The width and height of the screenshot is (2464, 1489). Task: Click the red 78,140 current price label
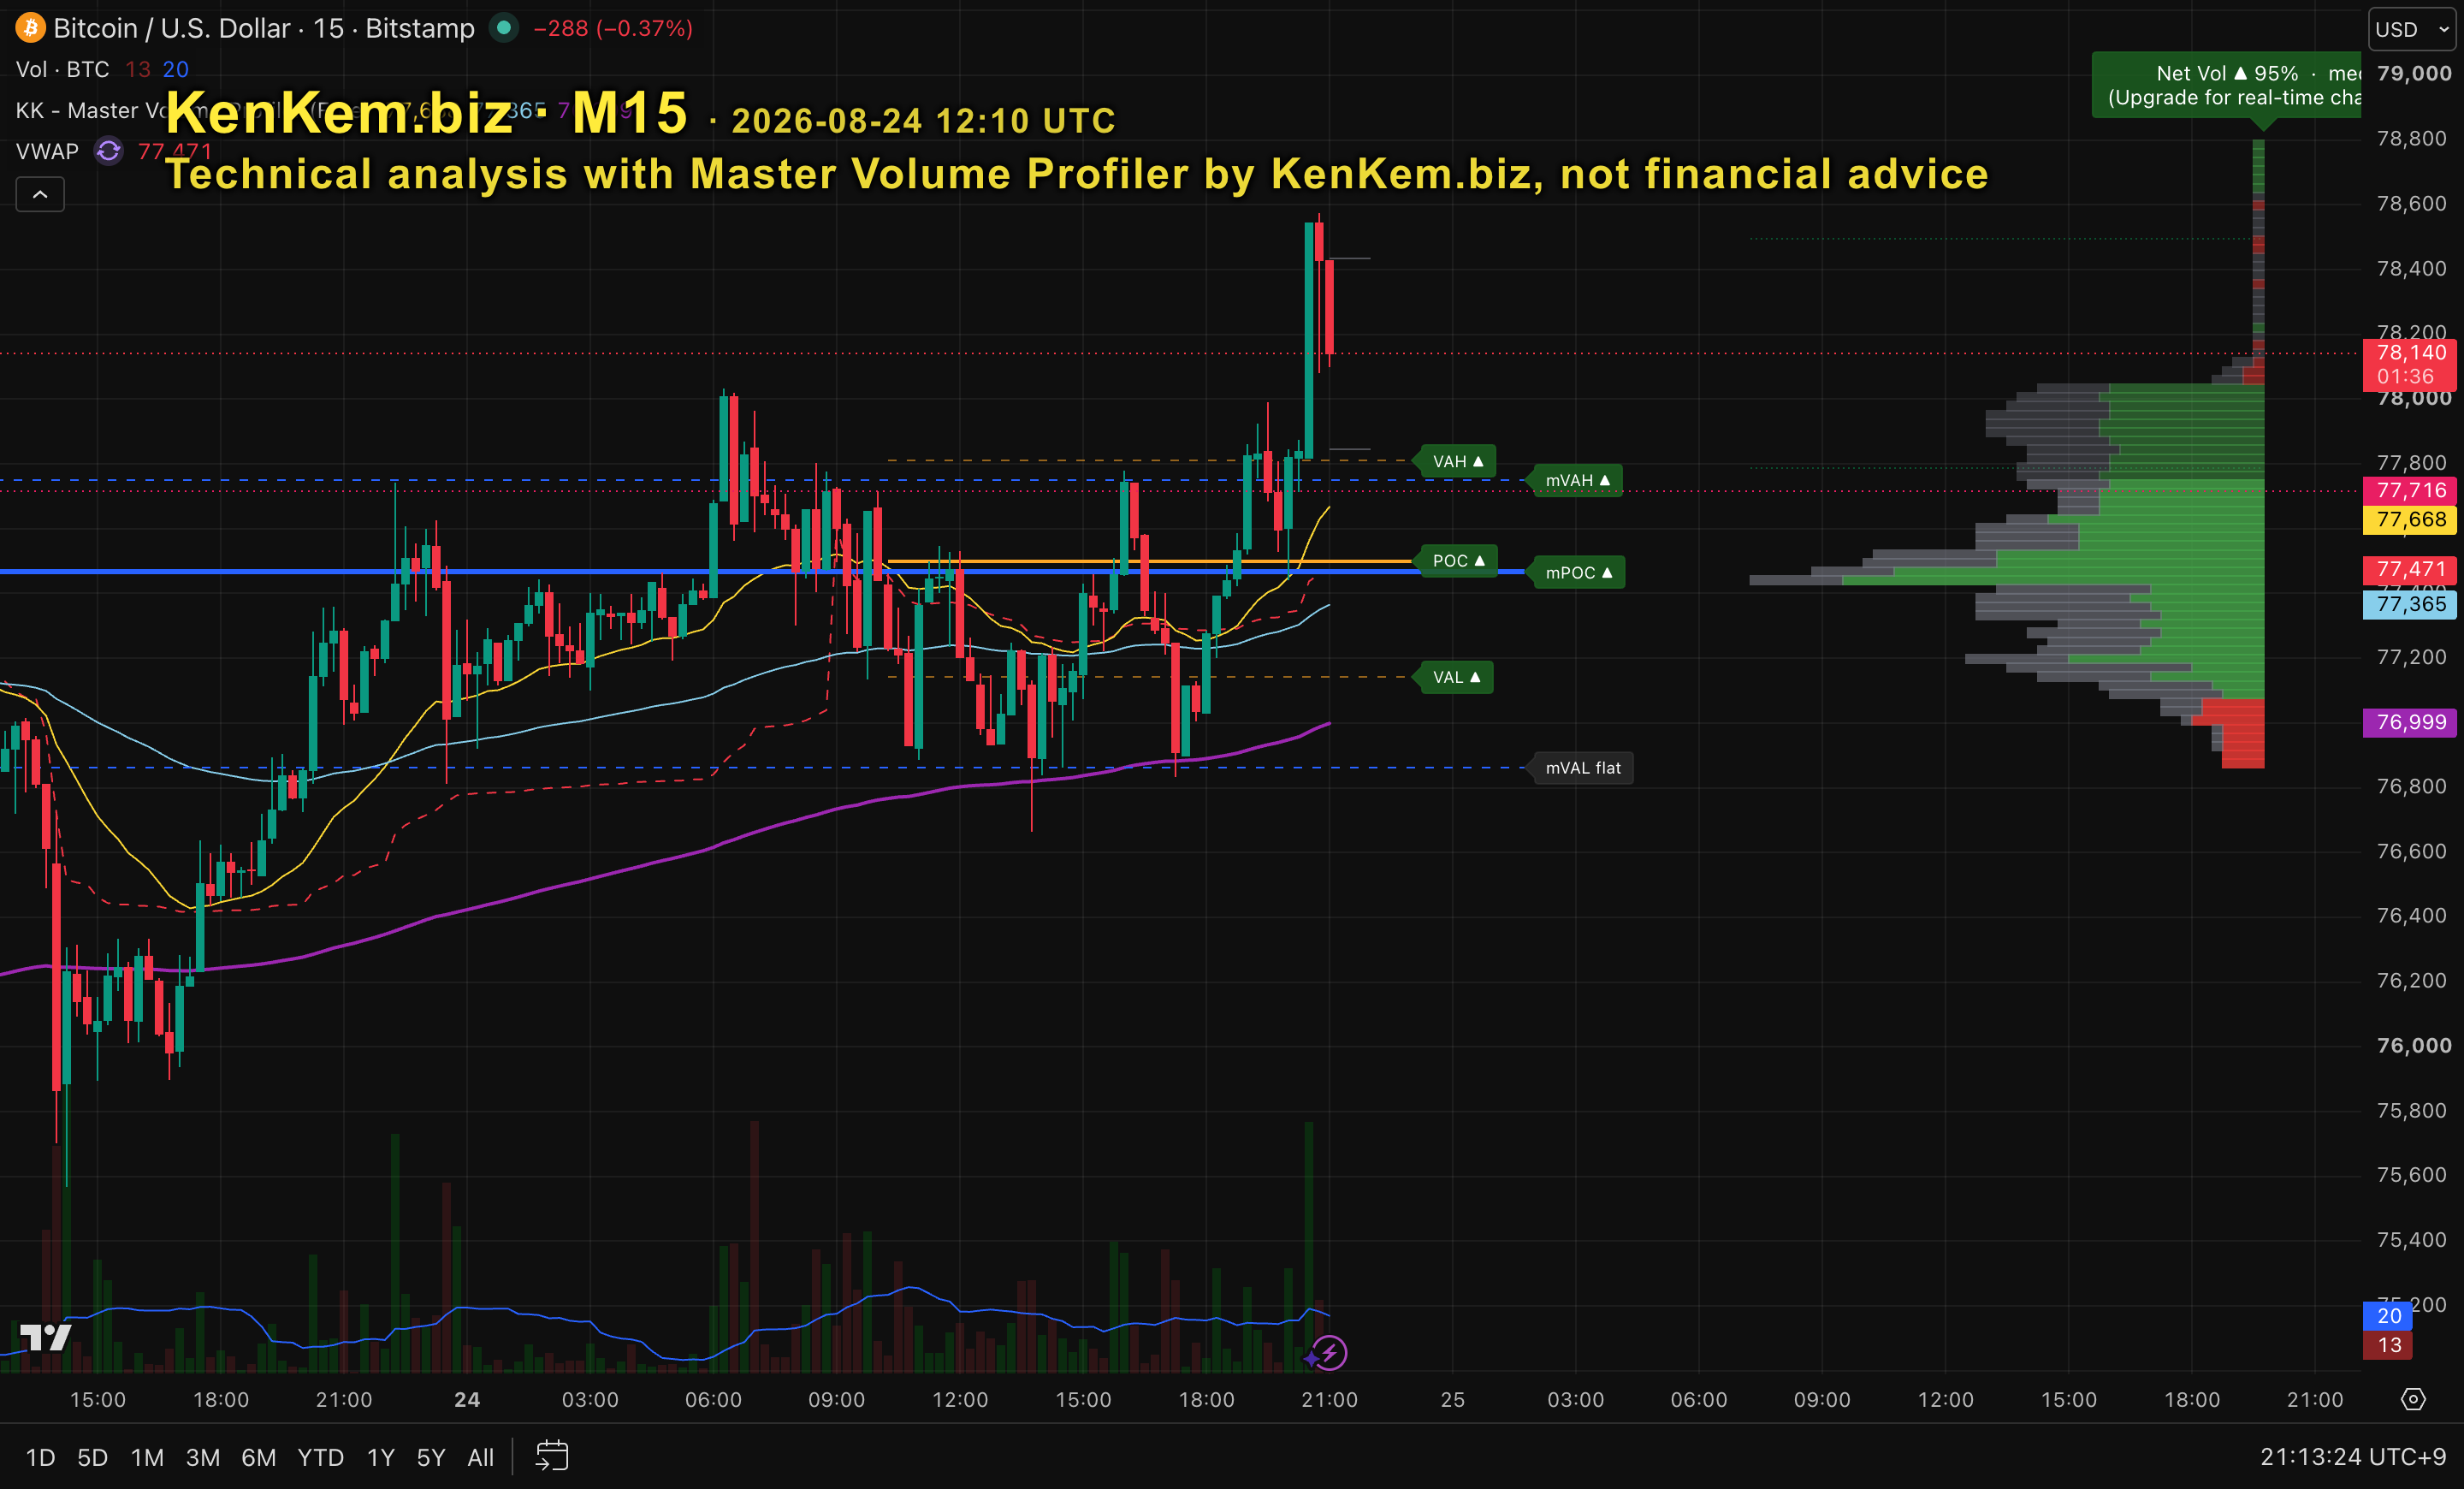pos(2410,364)
